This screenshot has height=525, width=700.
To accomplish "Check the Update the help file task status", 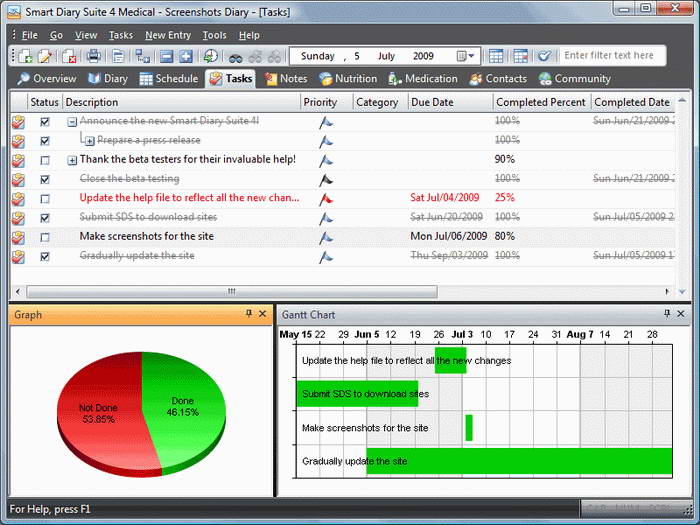I will 45,199.
